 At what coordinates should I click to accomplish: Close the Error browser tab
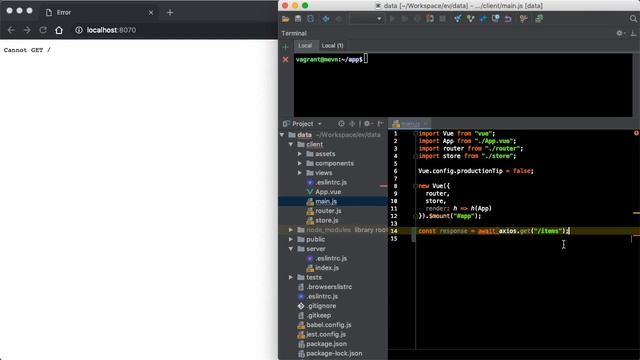151,13
